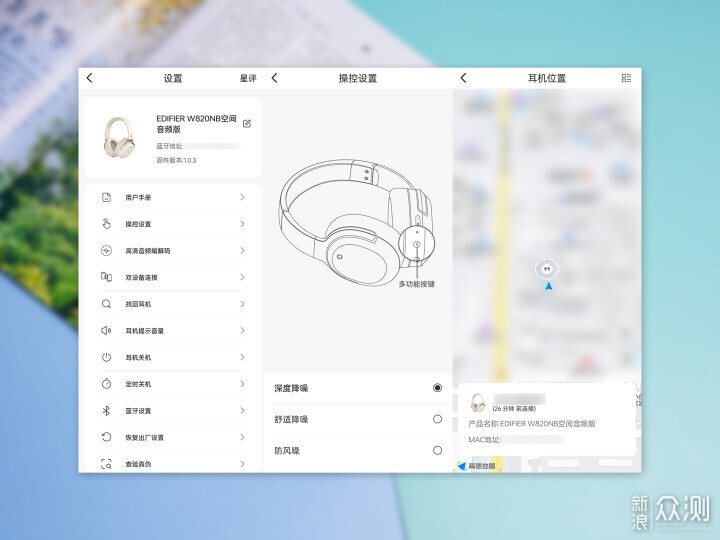Expand the 定时关机 row chevron
720x540 pixels.
tap(242, 384)
